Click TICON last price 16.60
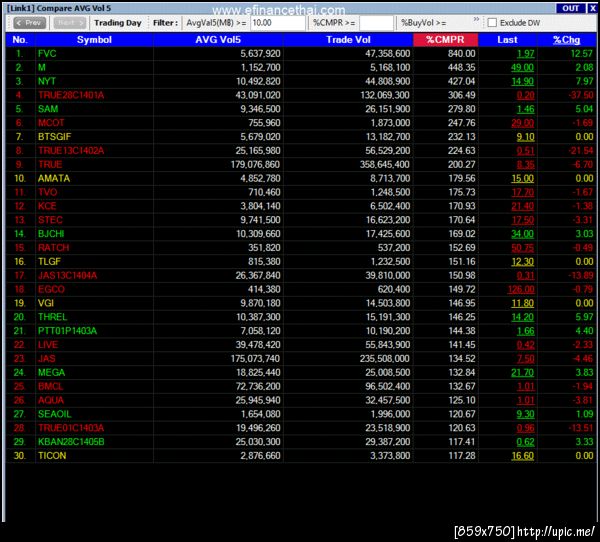The width and height of the screenshot is (600, 542). [522, 455]
